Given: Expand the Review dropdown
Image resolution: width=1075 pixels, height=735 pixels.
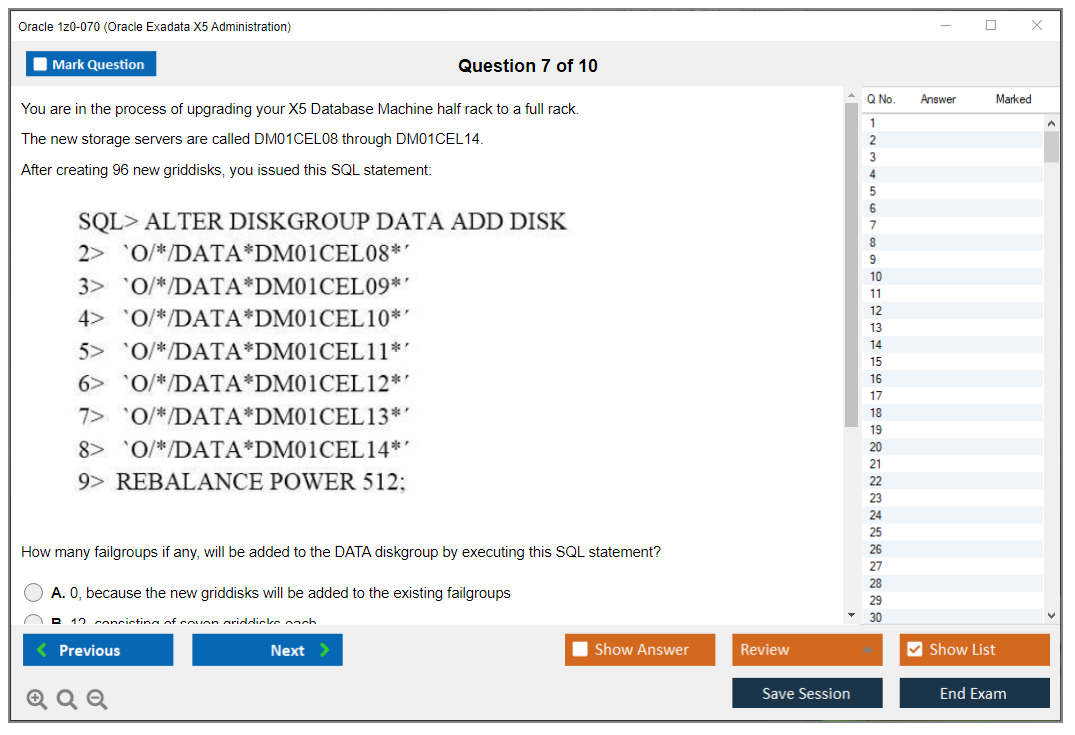Looking at the screenshot, I should (x=866, y=650).
